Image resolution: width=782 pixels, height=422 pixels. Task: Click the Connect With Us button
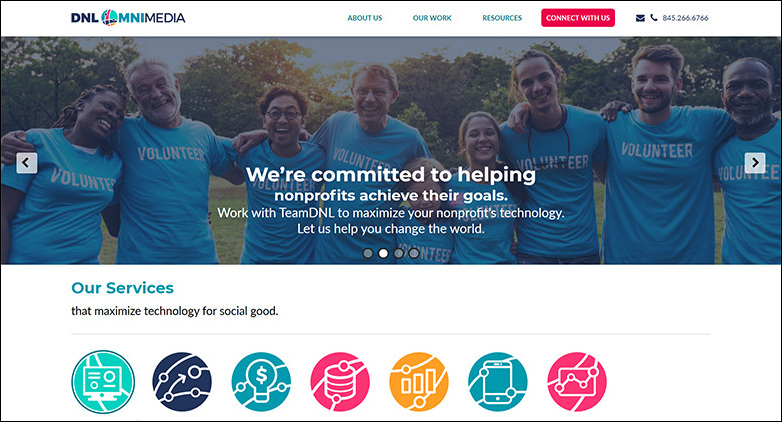point(578,18)
